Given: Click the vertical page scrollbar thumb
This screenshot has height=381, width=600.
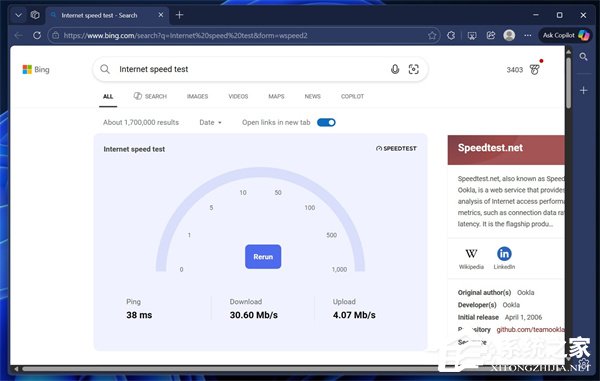Looking at the screenshot, I should [569, 82].
